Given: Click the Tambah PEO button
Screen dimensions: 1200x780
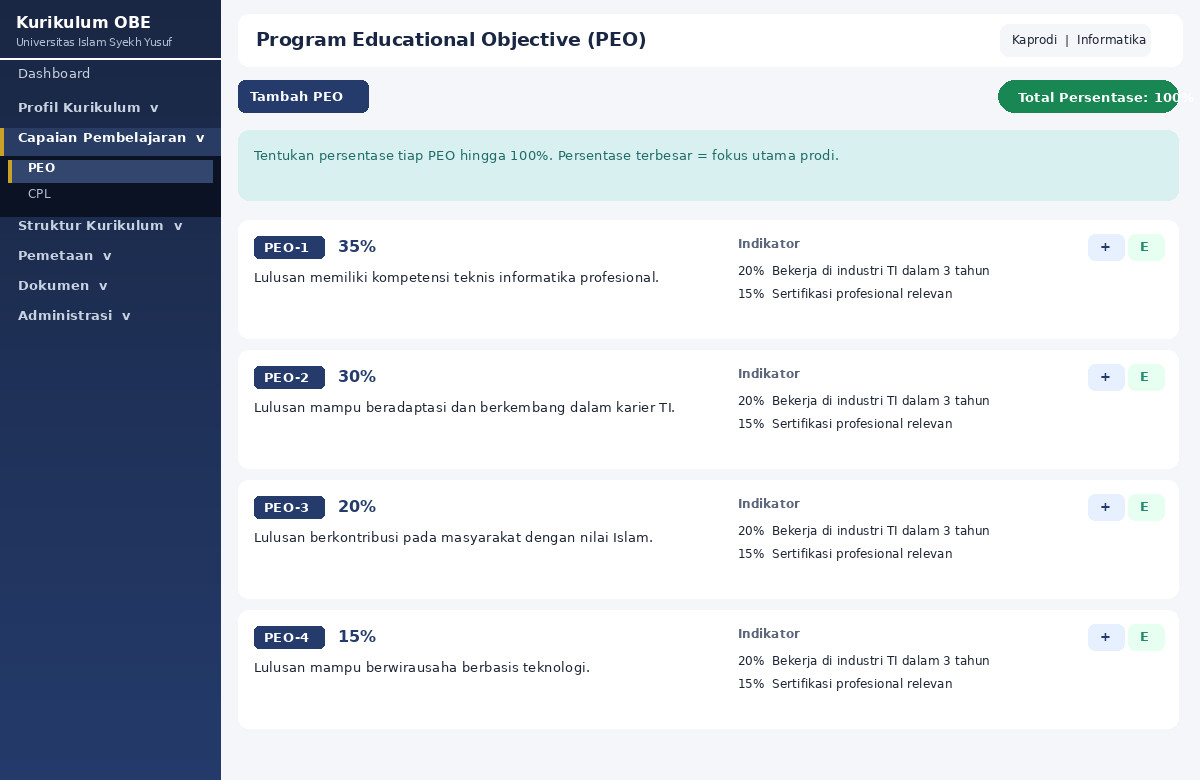Looking at the screenshot, I should click(303, 97).
